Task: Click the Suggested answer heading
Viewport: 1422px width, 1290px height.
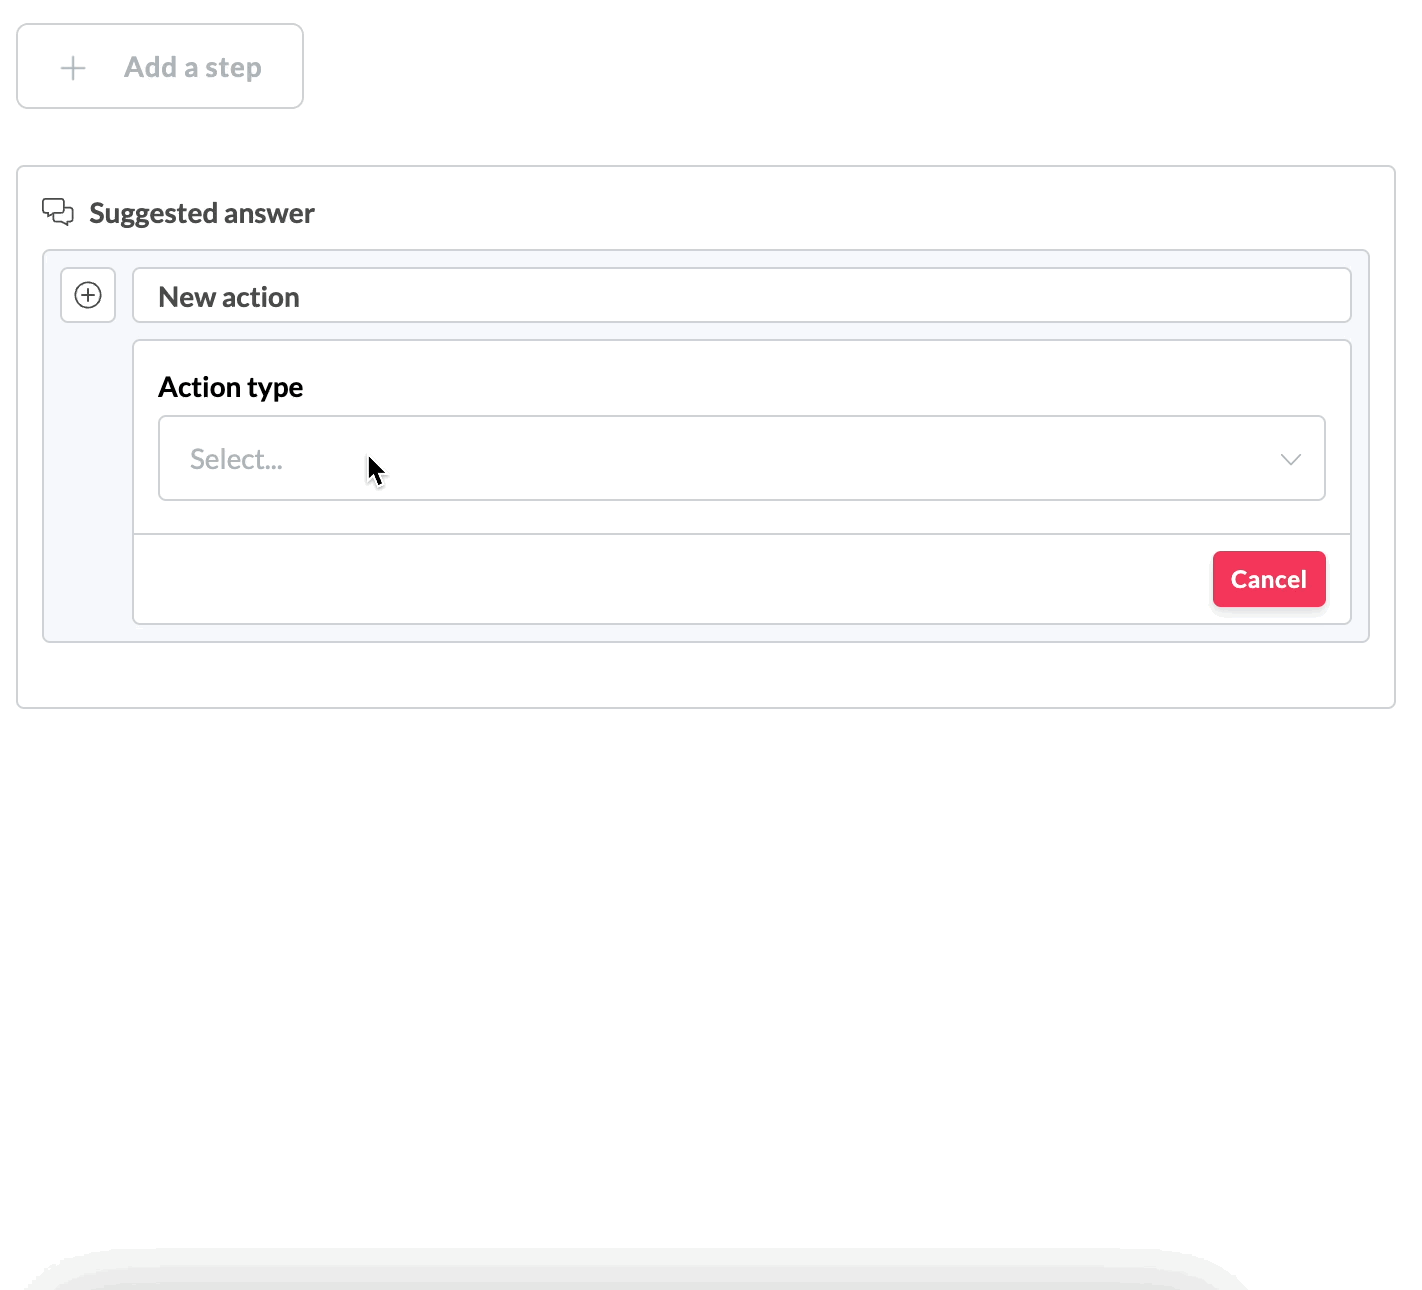Action: [x=202, y=213]
